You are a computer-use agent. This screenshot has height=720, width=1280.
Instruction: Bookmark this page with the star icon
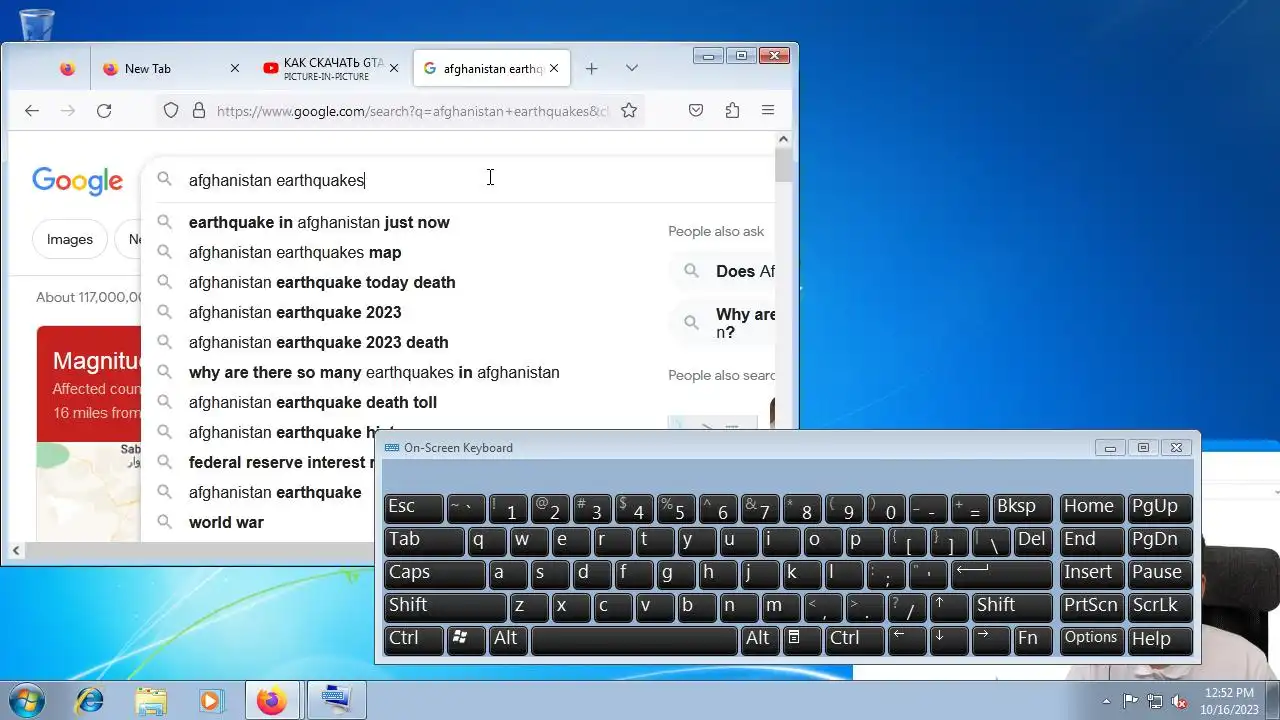(629, 111)
